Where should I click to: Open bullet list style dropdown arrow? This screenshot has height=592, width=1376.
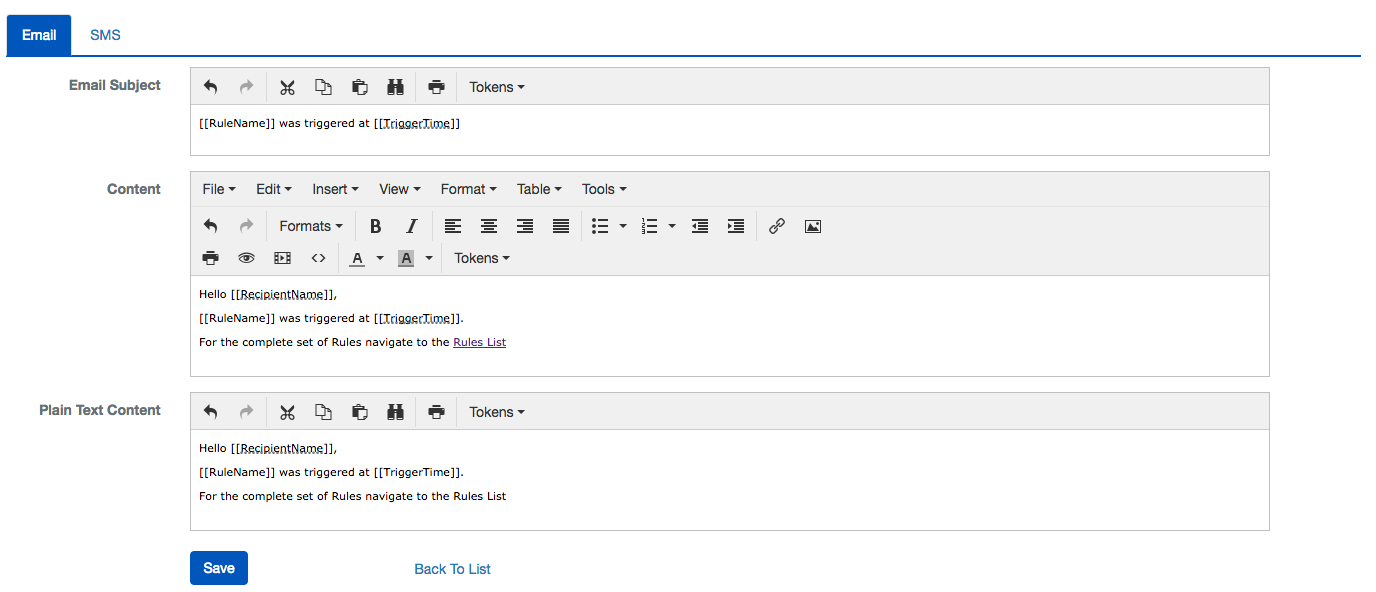click(623, 226)
